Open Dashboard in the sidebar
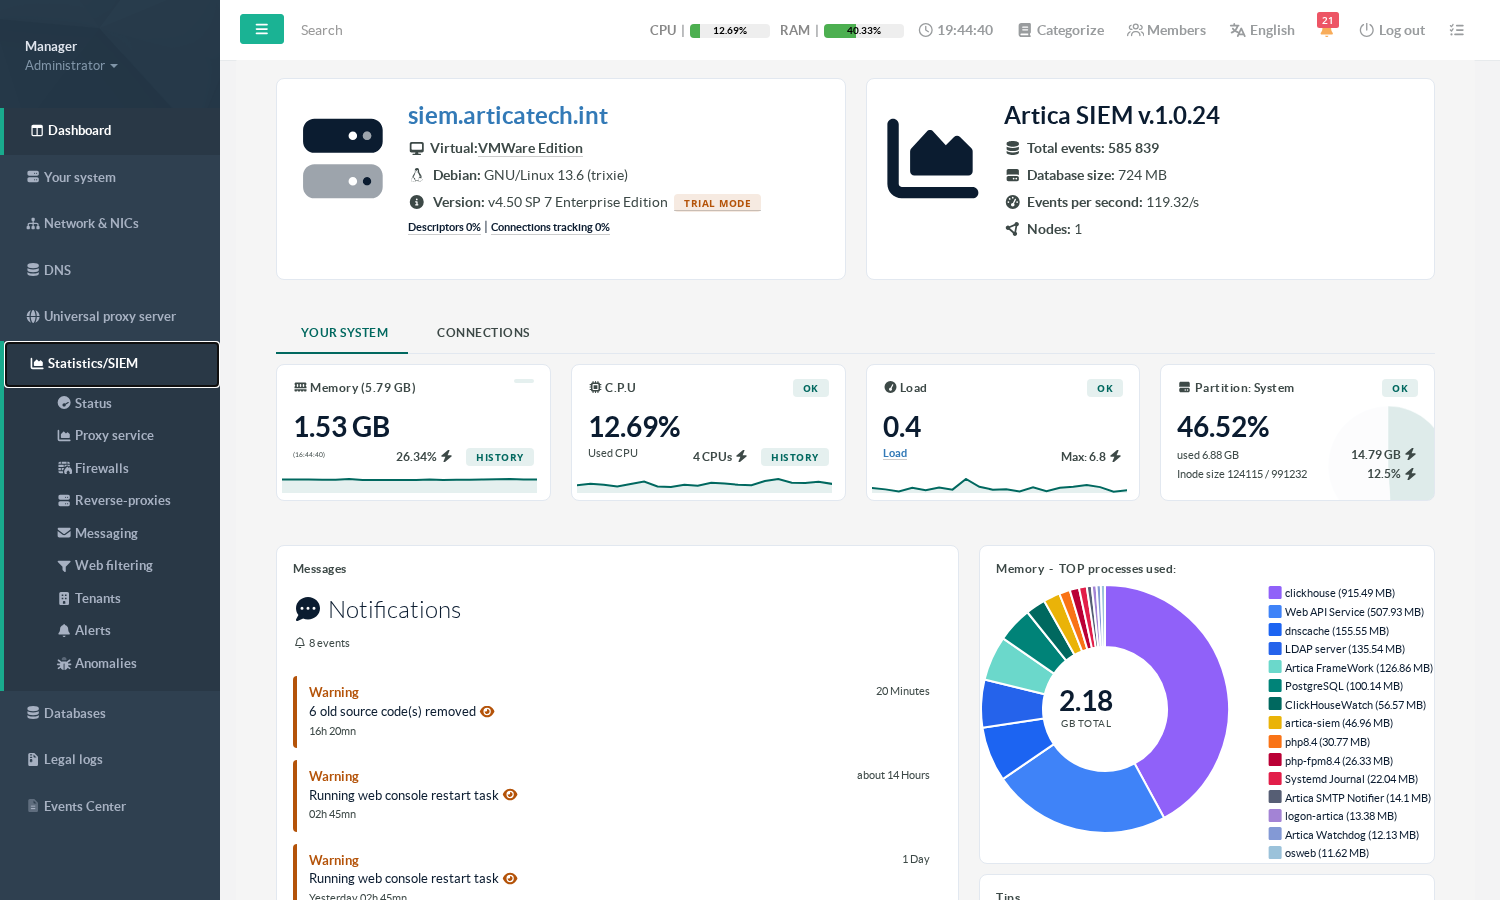This screenshot has width=1500, height=900. click(x=110, y=131)
